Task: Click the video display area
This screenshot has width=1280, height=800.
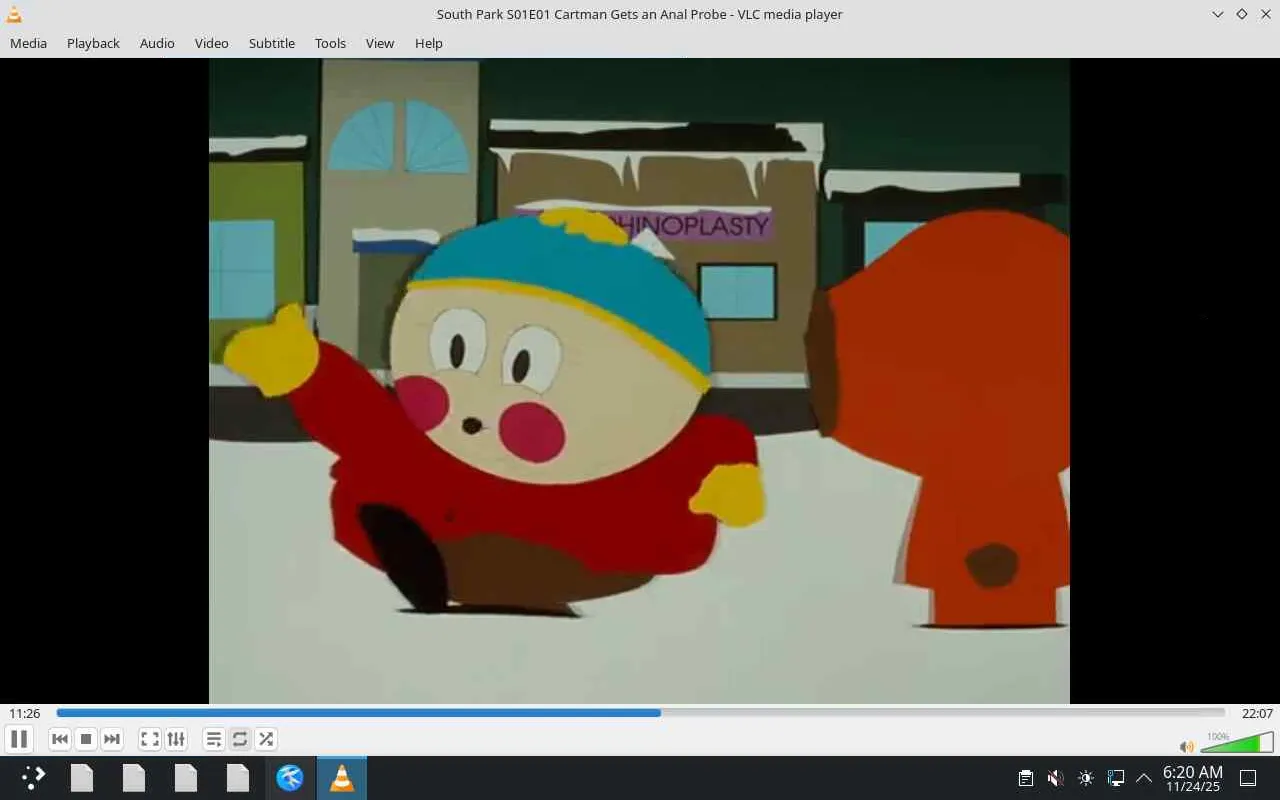Action: pos(639,381)
